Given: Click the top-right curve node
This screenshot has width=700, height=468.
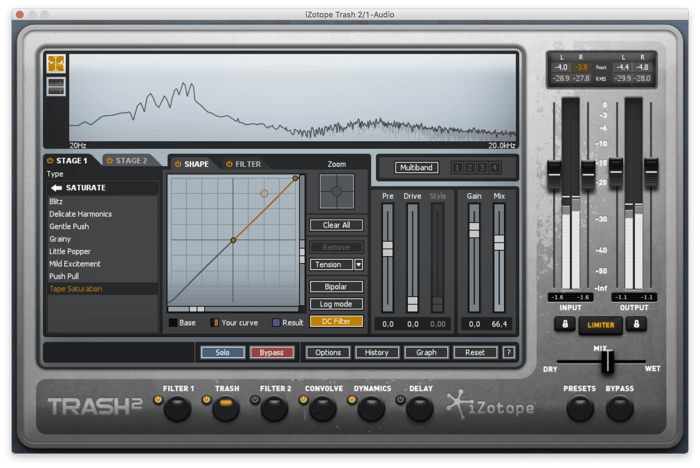Looking at the screenshot, I should click(295, 179).
